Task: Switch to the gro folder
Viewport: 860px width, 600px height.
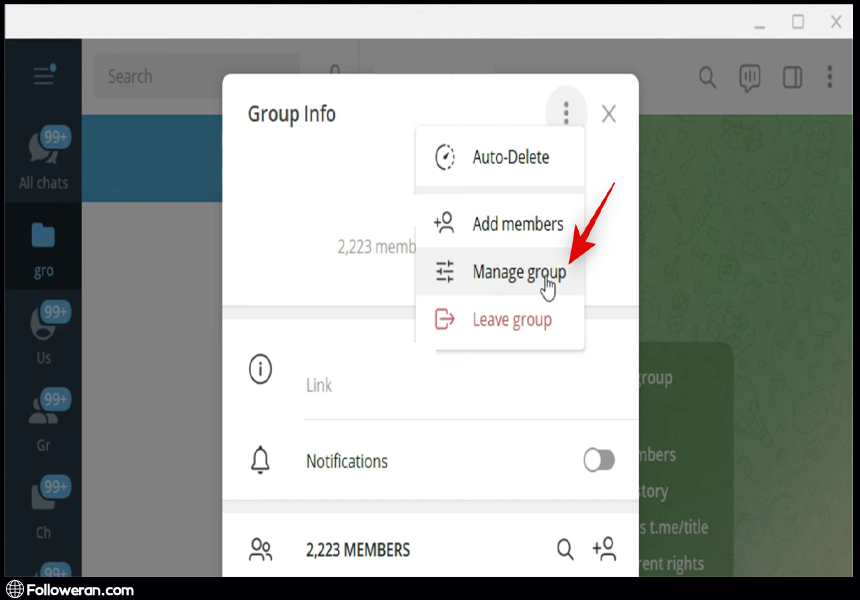Action: pos(43,248)
